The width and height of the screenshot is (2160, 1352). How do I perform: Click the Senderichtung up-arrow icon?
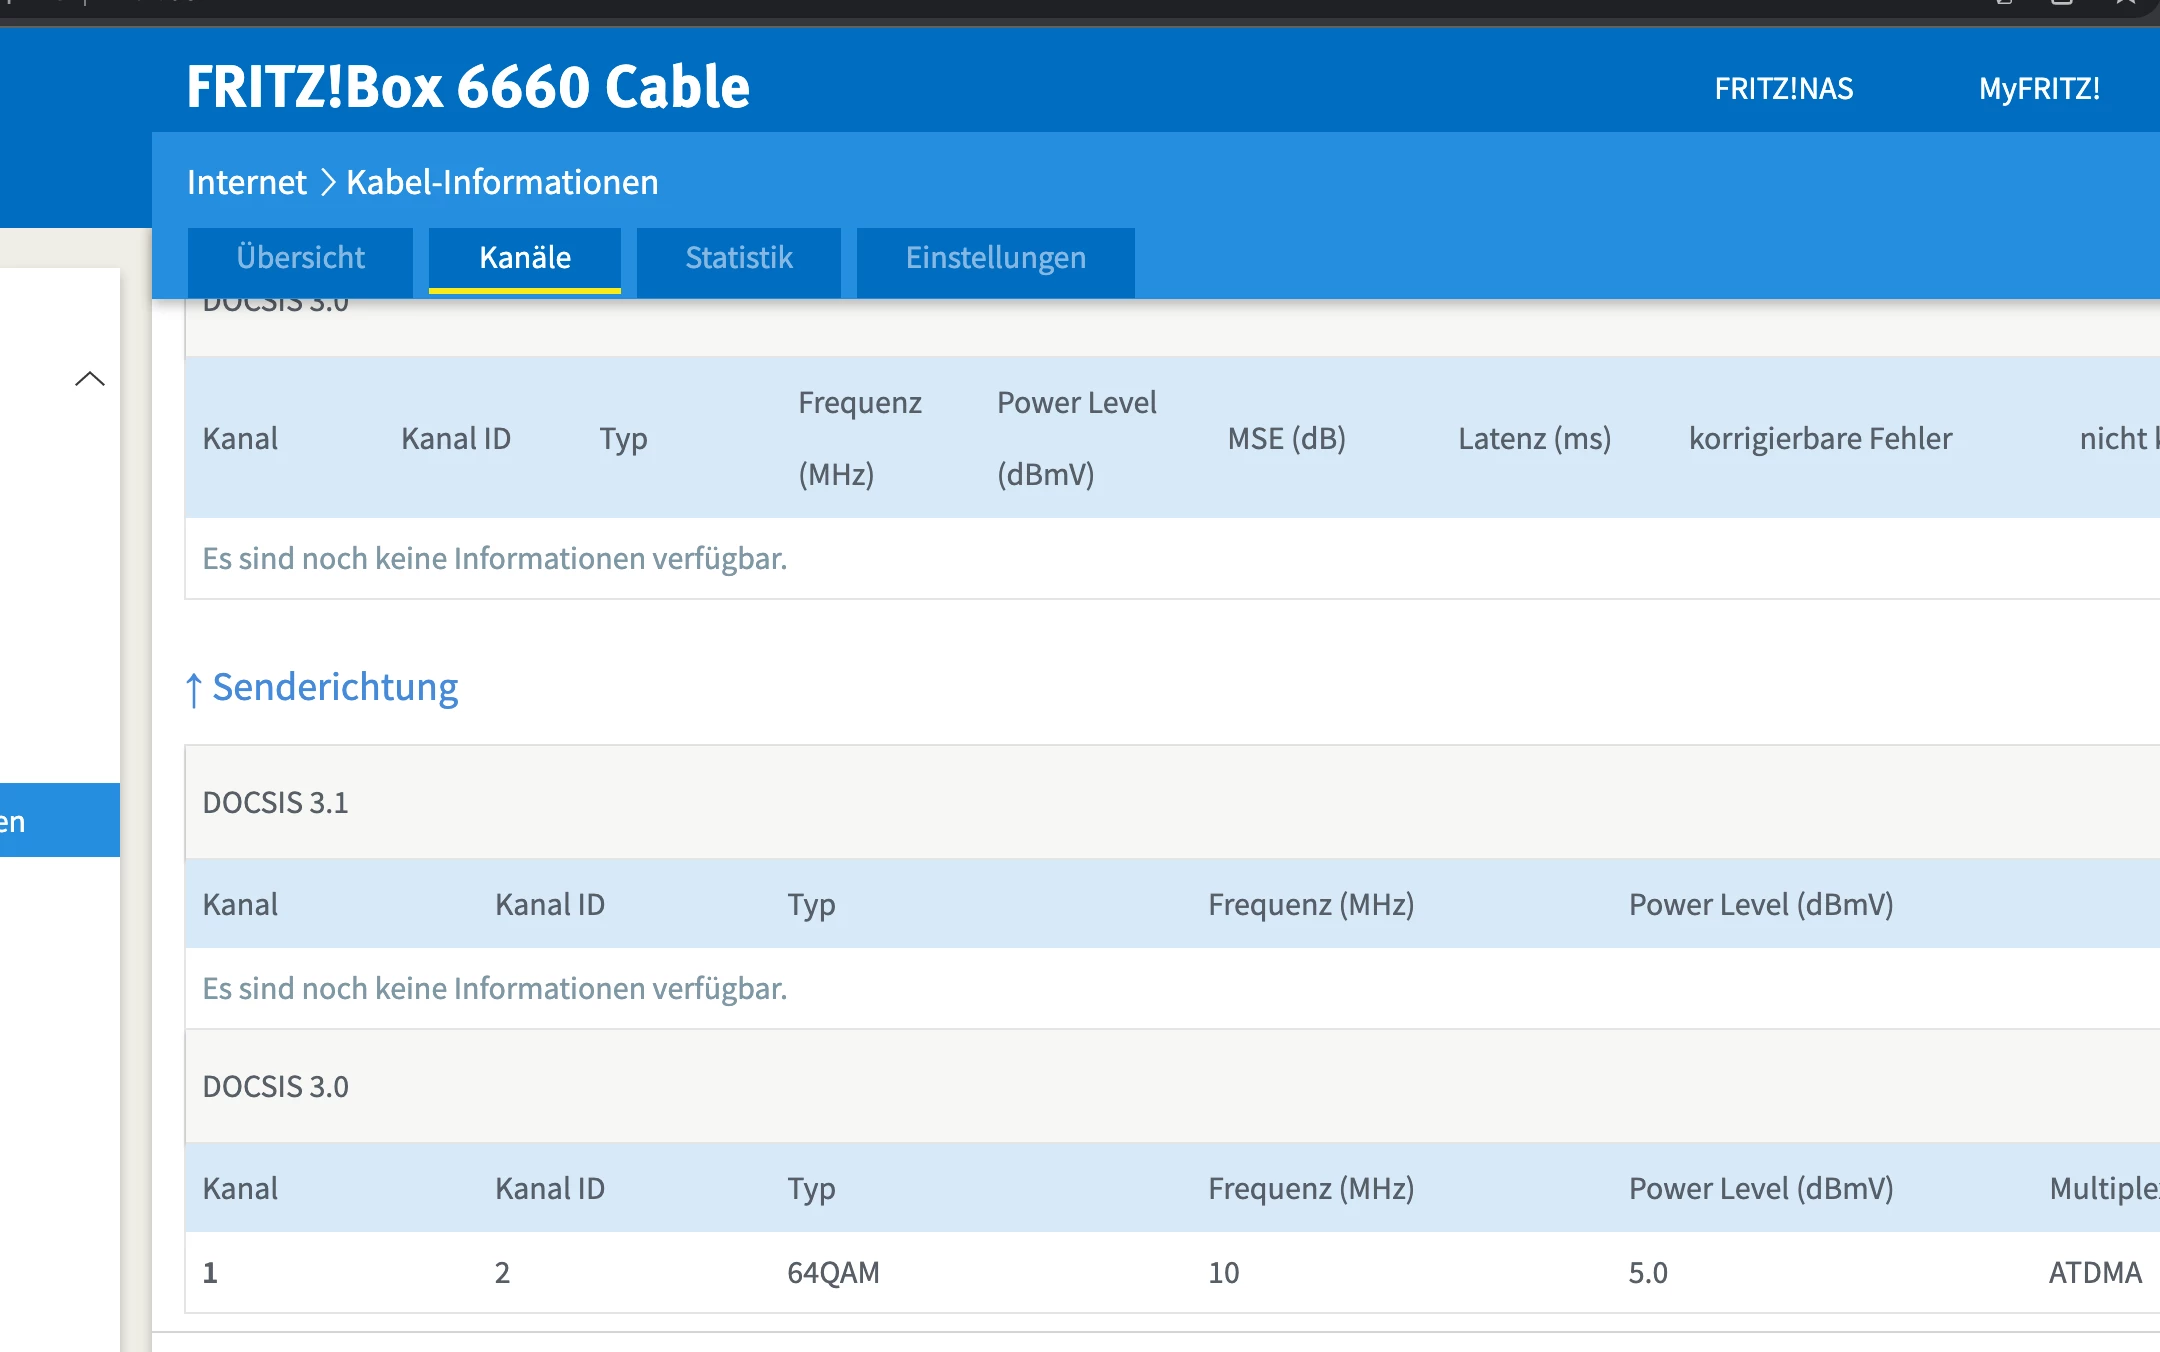tap(194, 689)
